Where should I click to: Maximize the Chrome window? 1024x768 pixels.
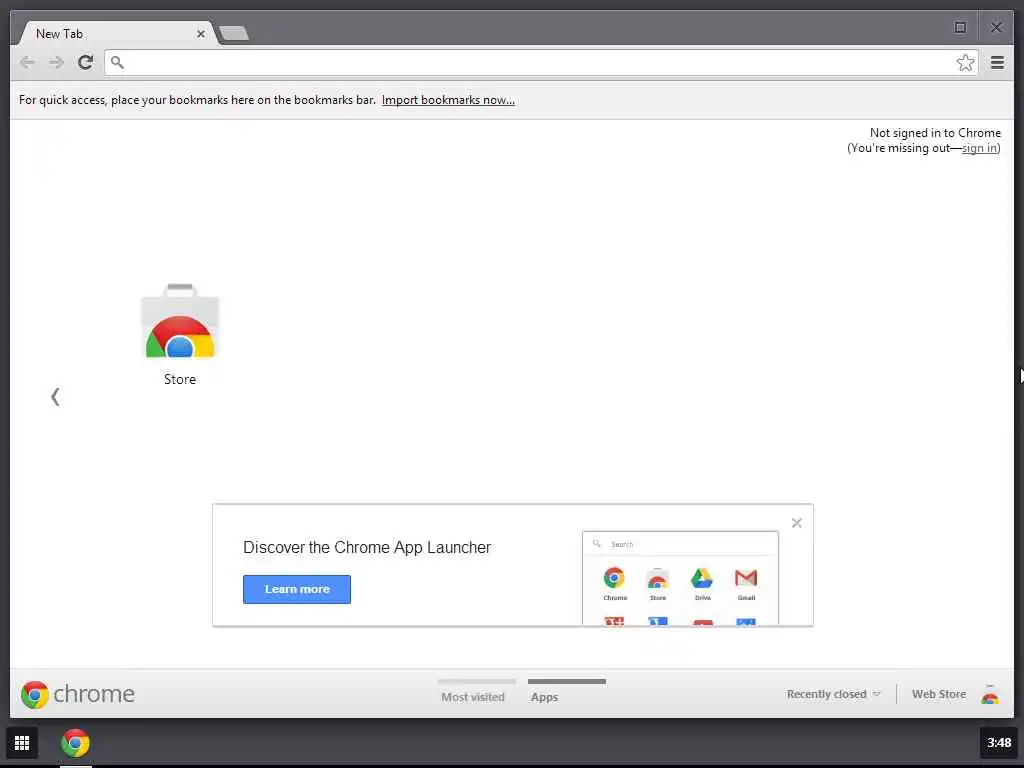pyautogui.click(x=960, y=27)
